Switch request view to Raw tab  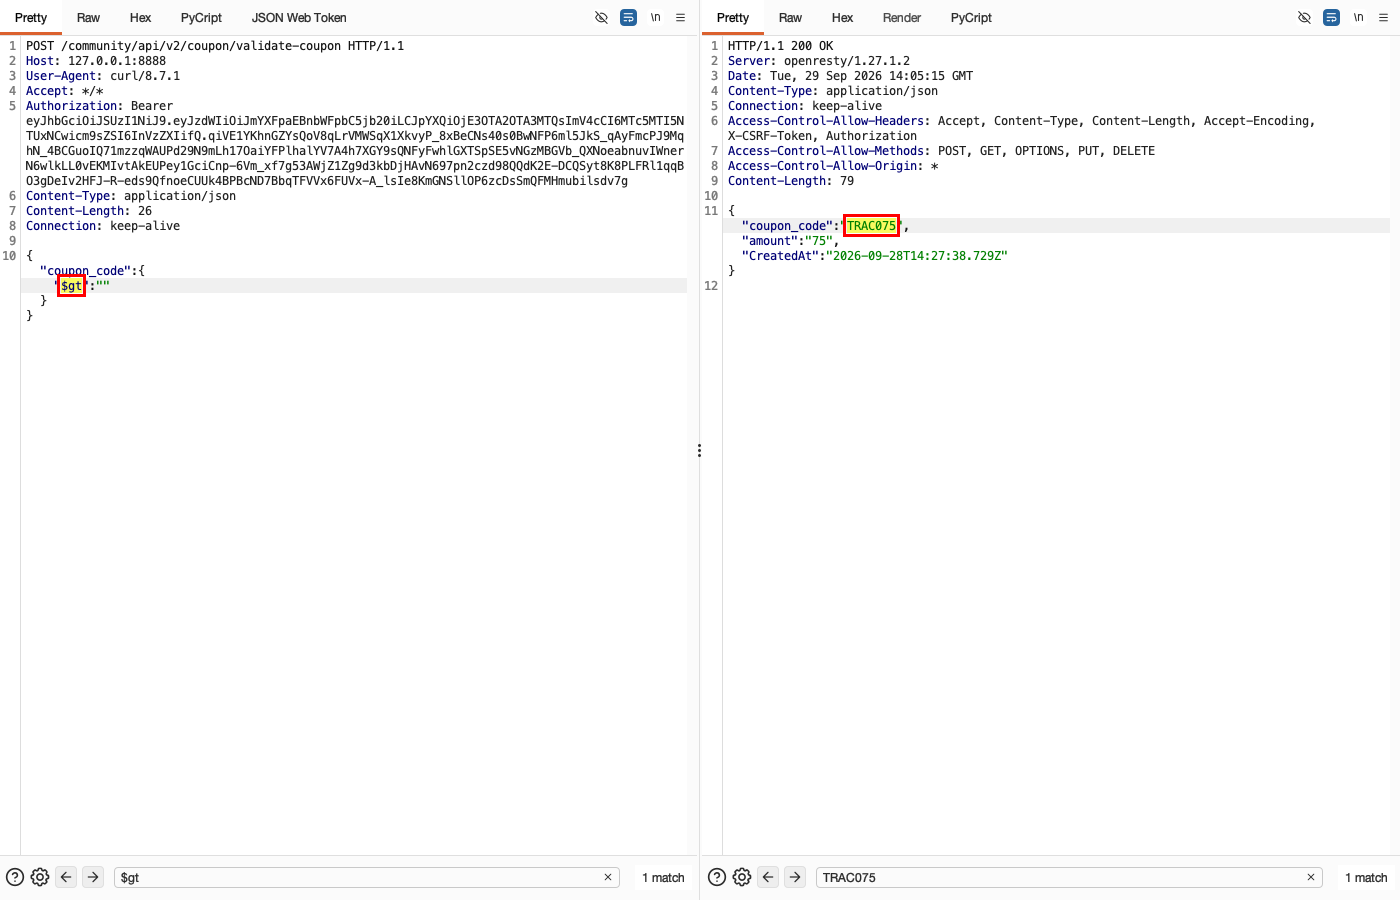[89, 18]
